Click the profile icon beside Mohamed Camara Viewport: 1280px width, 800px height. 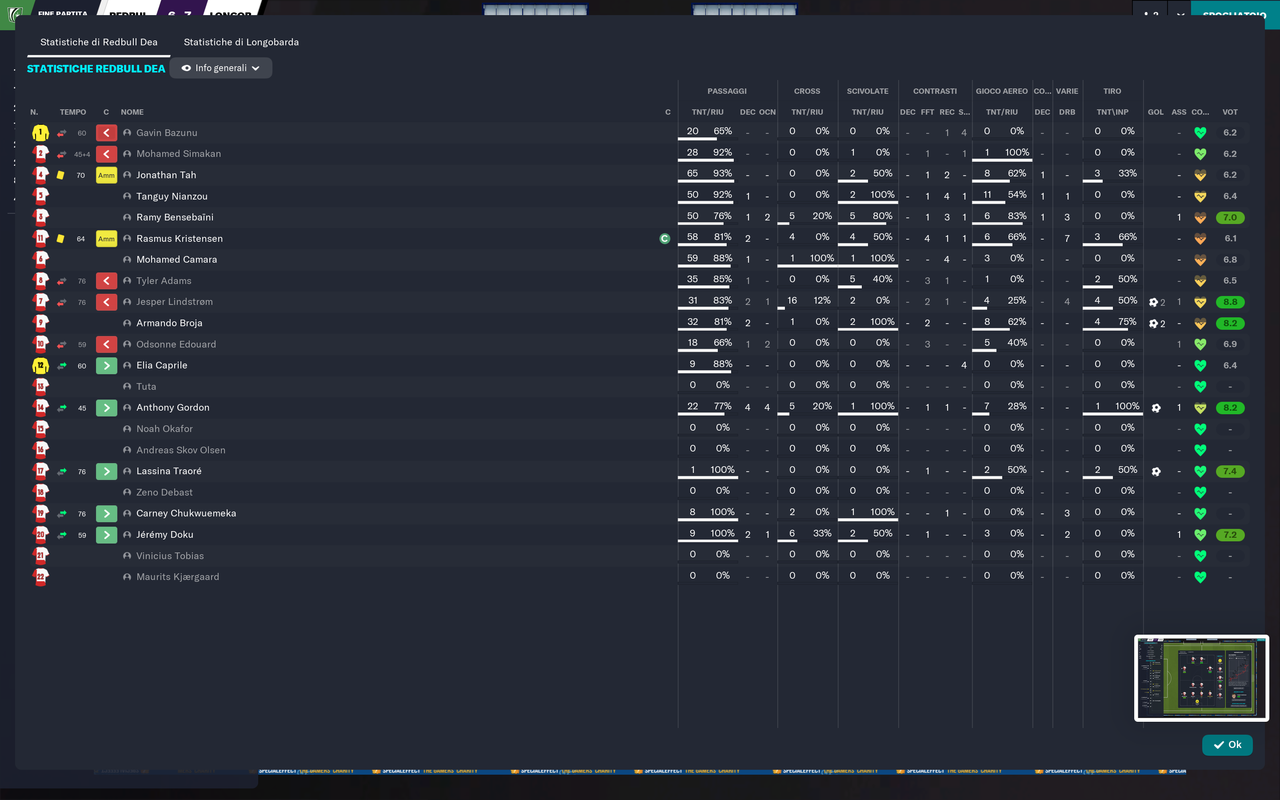click(127, 260)
